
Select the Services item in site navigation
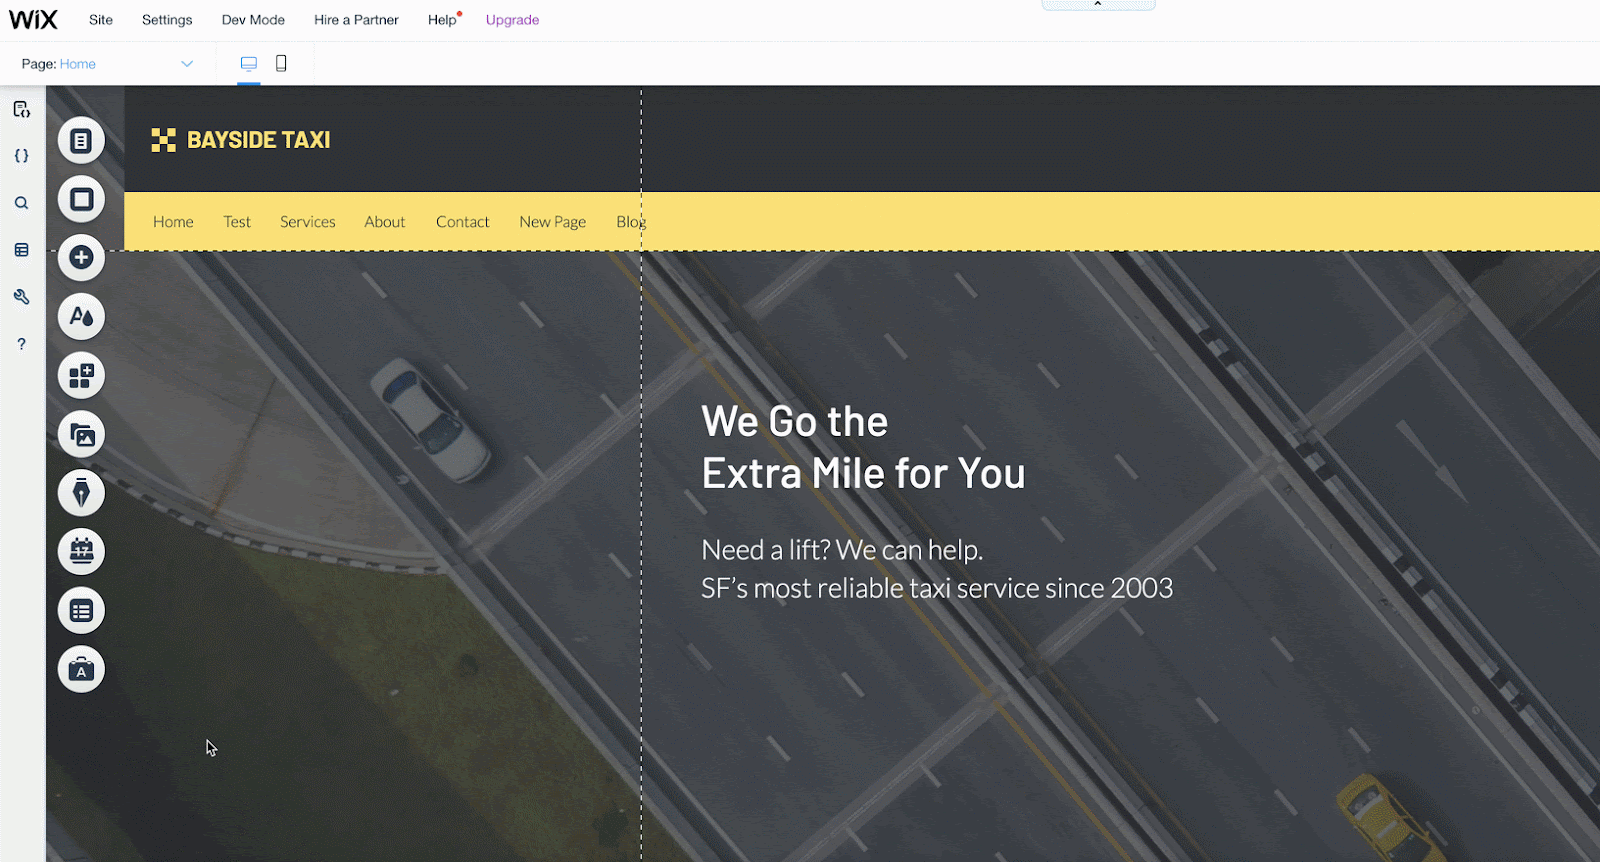[307, 222]
